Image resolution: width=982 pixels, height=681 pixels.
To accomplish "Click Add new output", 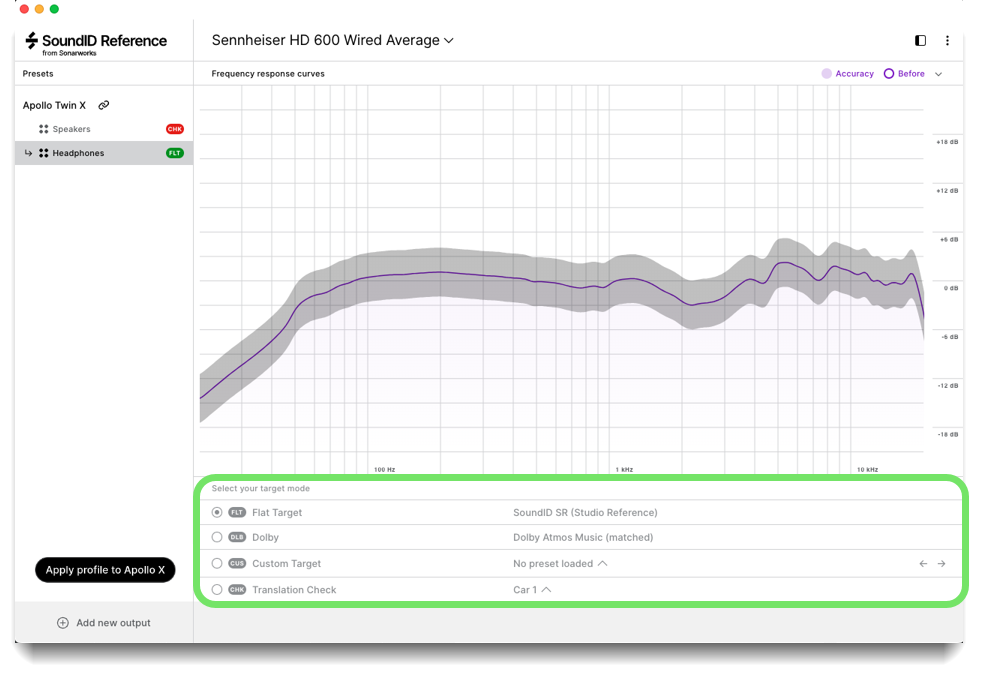I will tap(104, 623).
